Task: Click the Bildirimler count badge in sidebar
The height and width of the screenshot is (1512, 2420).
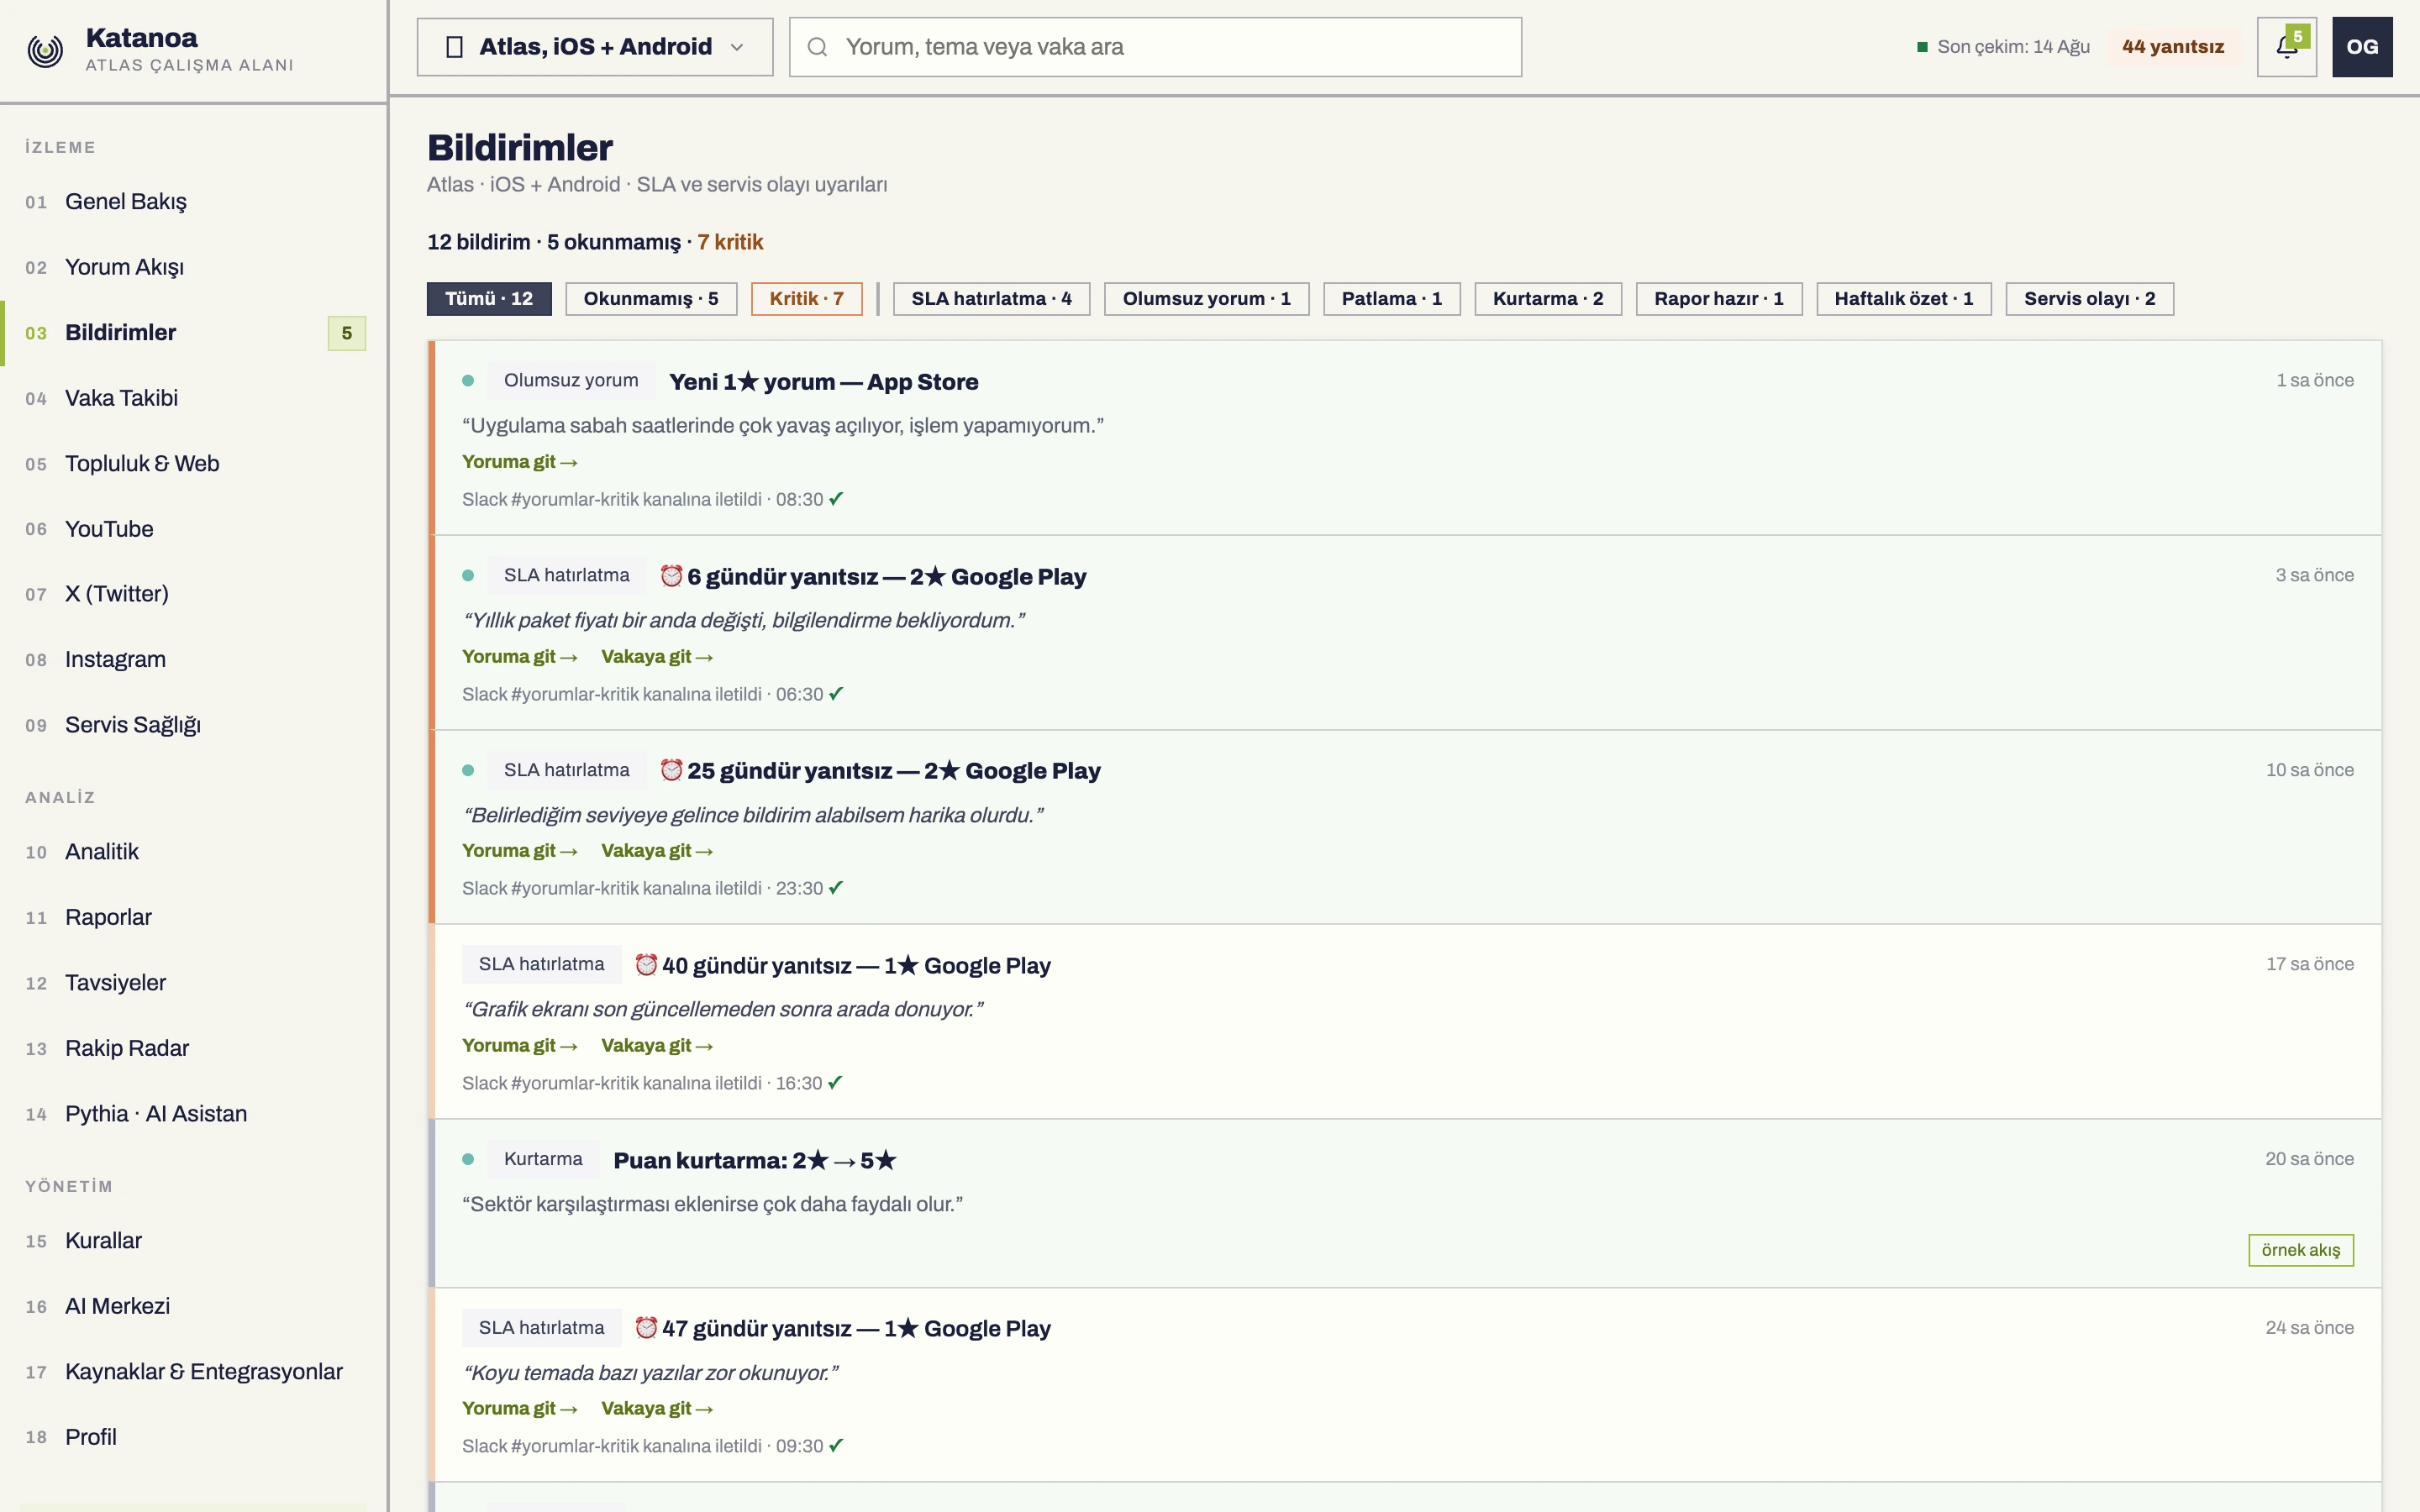Action: click(347, 333)
